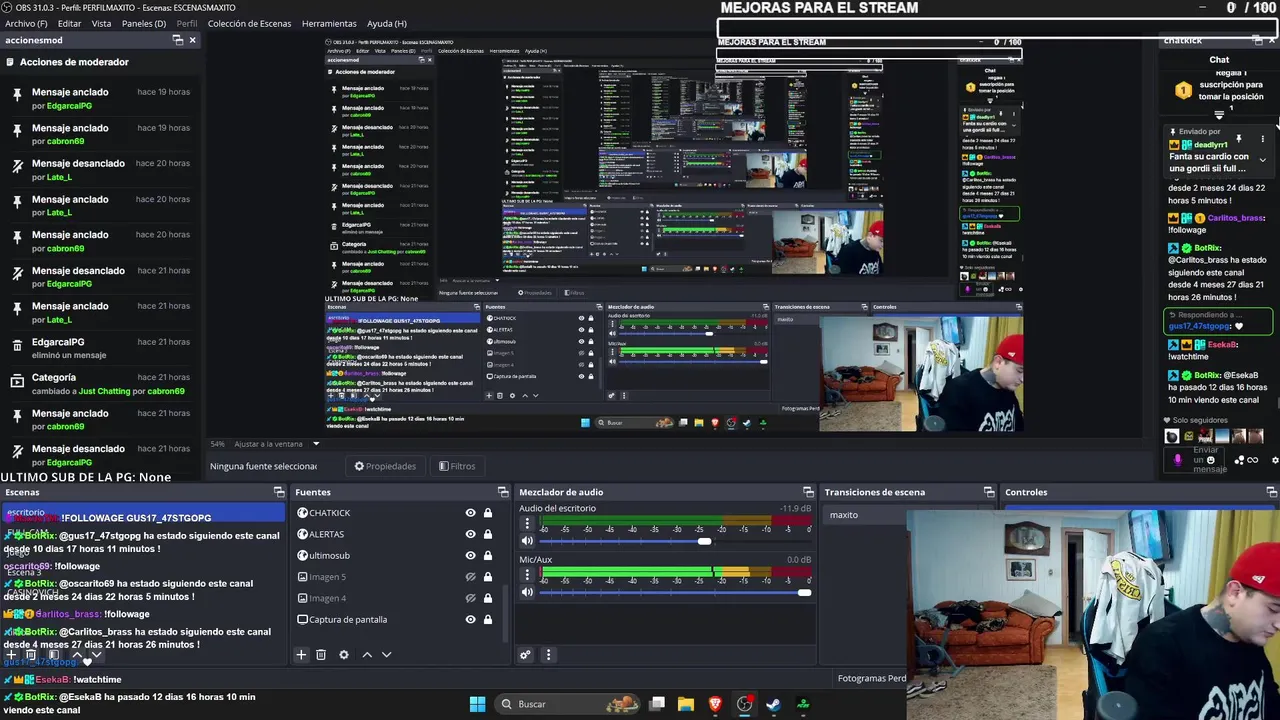Open the Herramientas menu
This screenshot has height=720, width=1280.
point(329,23)
